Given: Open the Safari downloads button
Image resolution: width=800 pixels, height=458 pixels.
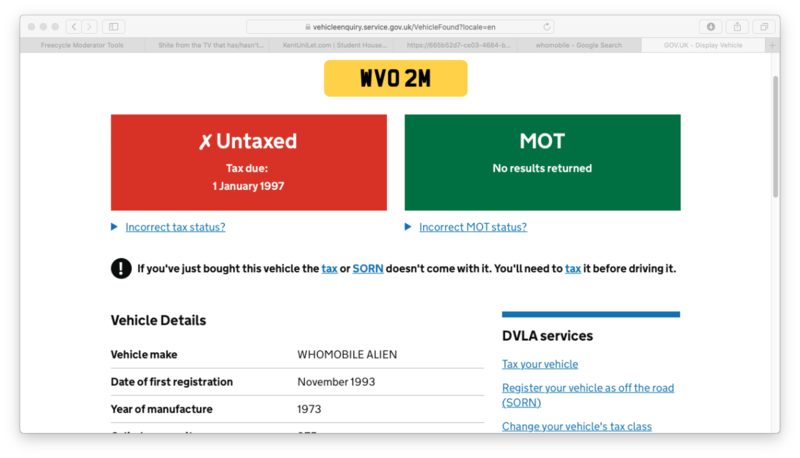Looking at the screenshot, I should (x=711, y=27).
